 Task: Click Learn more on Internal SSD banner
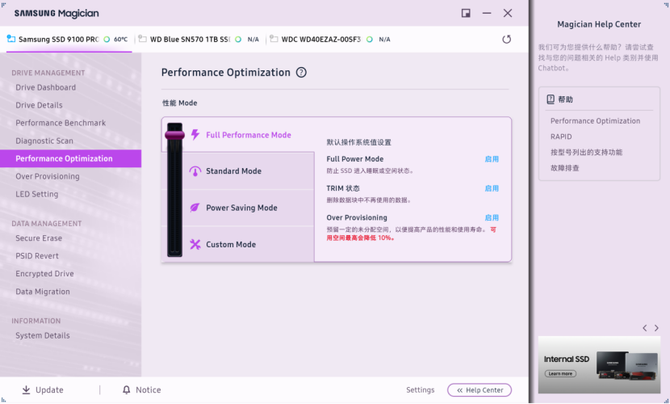coord(560,374)
